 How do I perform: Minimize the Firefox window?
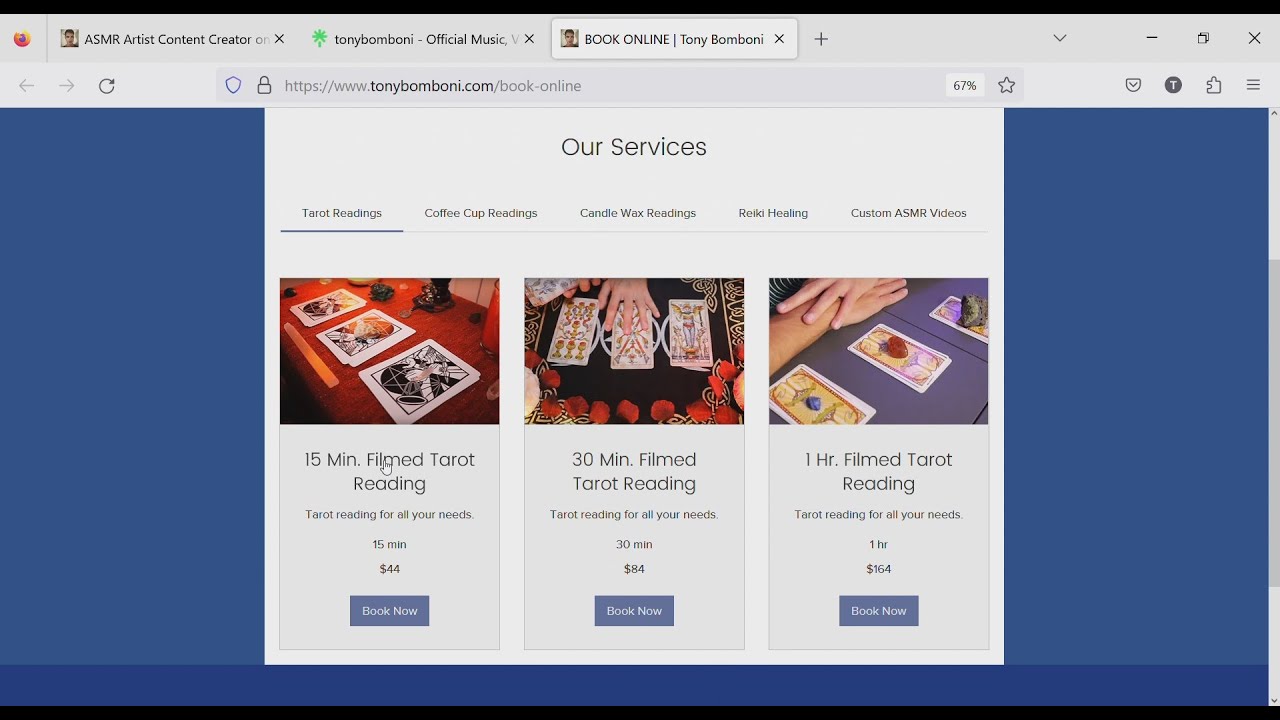tap(1152, 39)
